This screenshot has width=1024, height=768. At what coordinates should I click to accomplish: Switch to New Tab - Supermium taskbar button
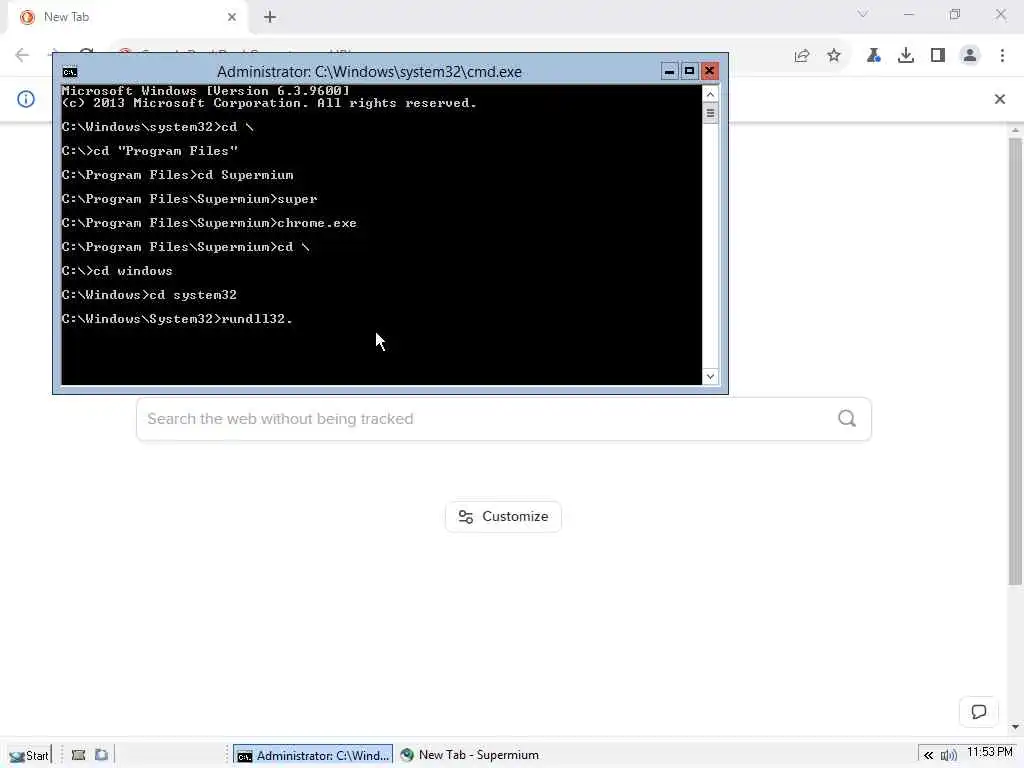point(470,755)
